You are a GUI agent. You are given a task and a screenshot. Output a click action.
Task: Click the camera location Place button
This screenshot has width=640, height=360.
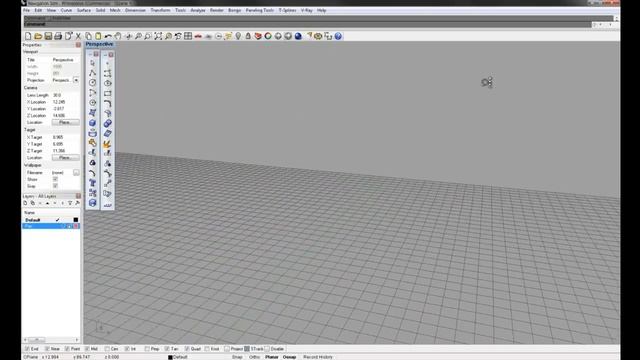(65, 122)
